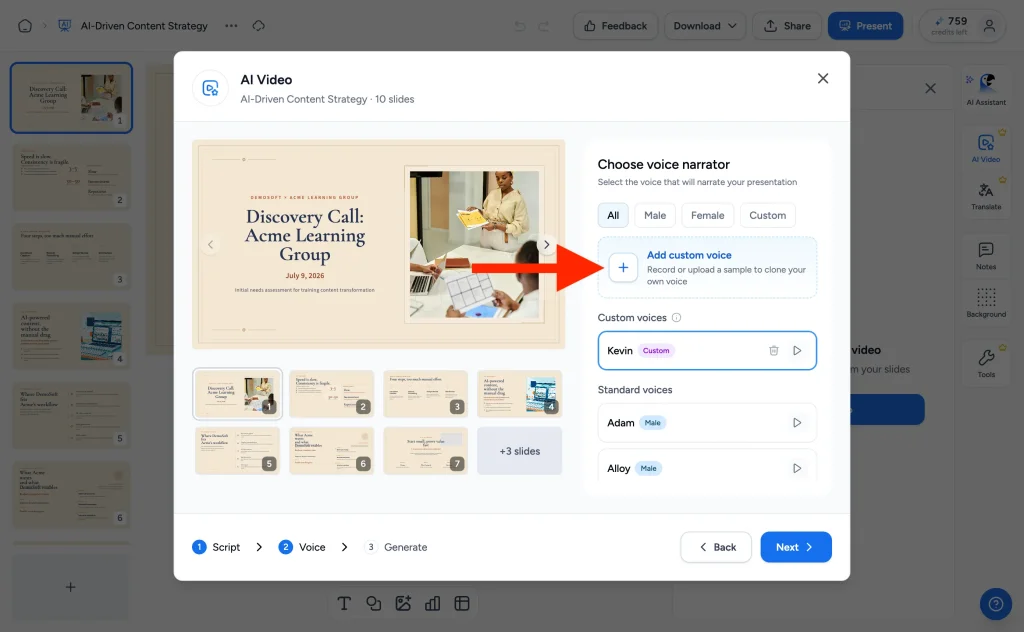
Task: Close the side panel behind dialog
Action: 931,88
